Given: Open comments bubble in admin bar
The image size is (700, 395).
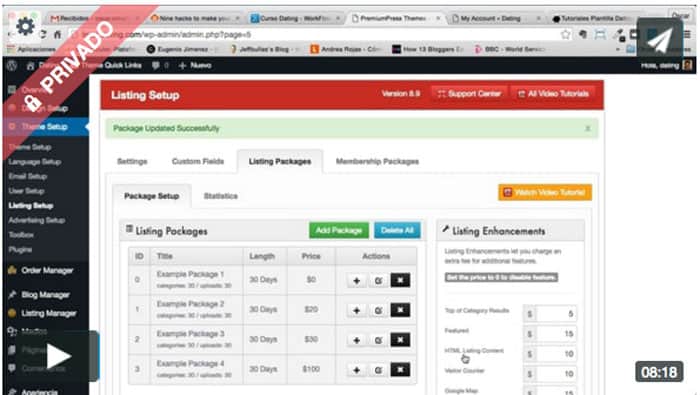Looking at the screenshot, I should click(159, 65).
